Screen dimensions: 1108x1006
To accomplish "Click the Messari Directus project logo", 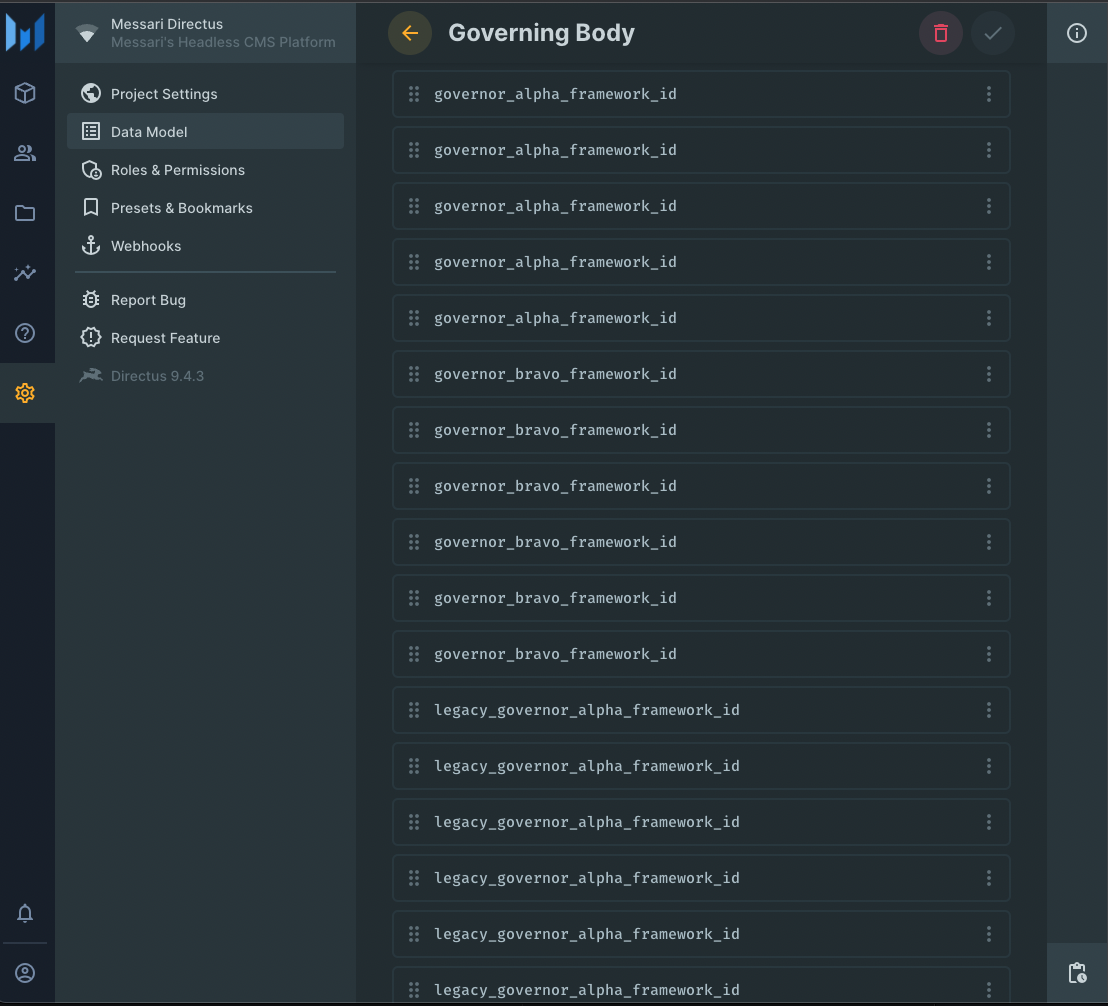I will point(87,33).
